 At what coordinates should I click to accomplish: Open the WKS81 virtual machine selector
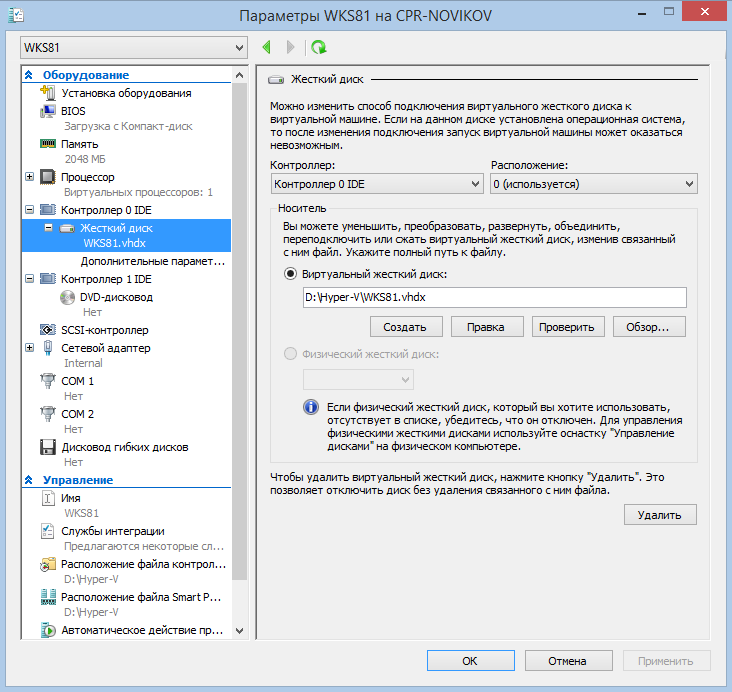pos(133,48)
